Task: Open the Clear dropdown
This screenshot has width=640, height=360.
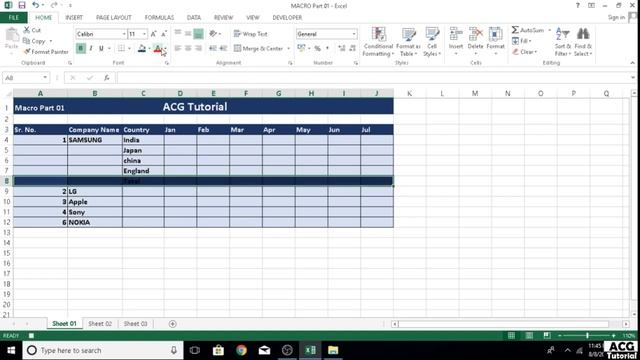Action: tap(525, 52)
